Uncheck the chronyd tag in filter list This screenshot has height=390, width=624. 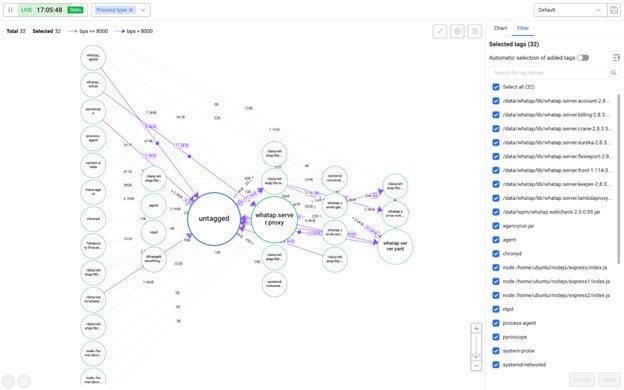(496, 254)
